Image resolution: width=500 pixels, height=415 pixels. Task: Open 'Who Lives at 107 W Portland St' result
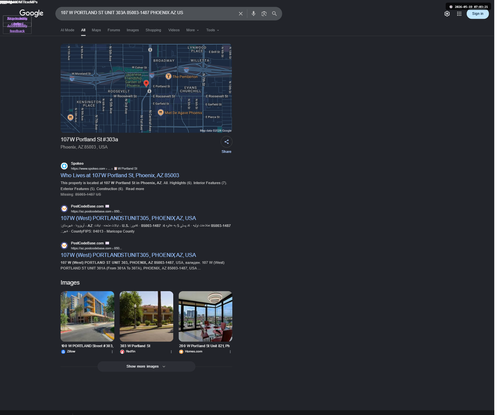[120, 175]
